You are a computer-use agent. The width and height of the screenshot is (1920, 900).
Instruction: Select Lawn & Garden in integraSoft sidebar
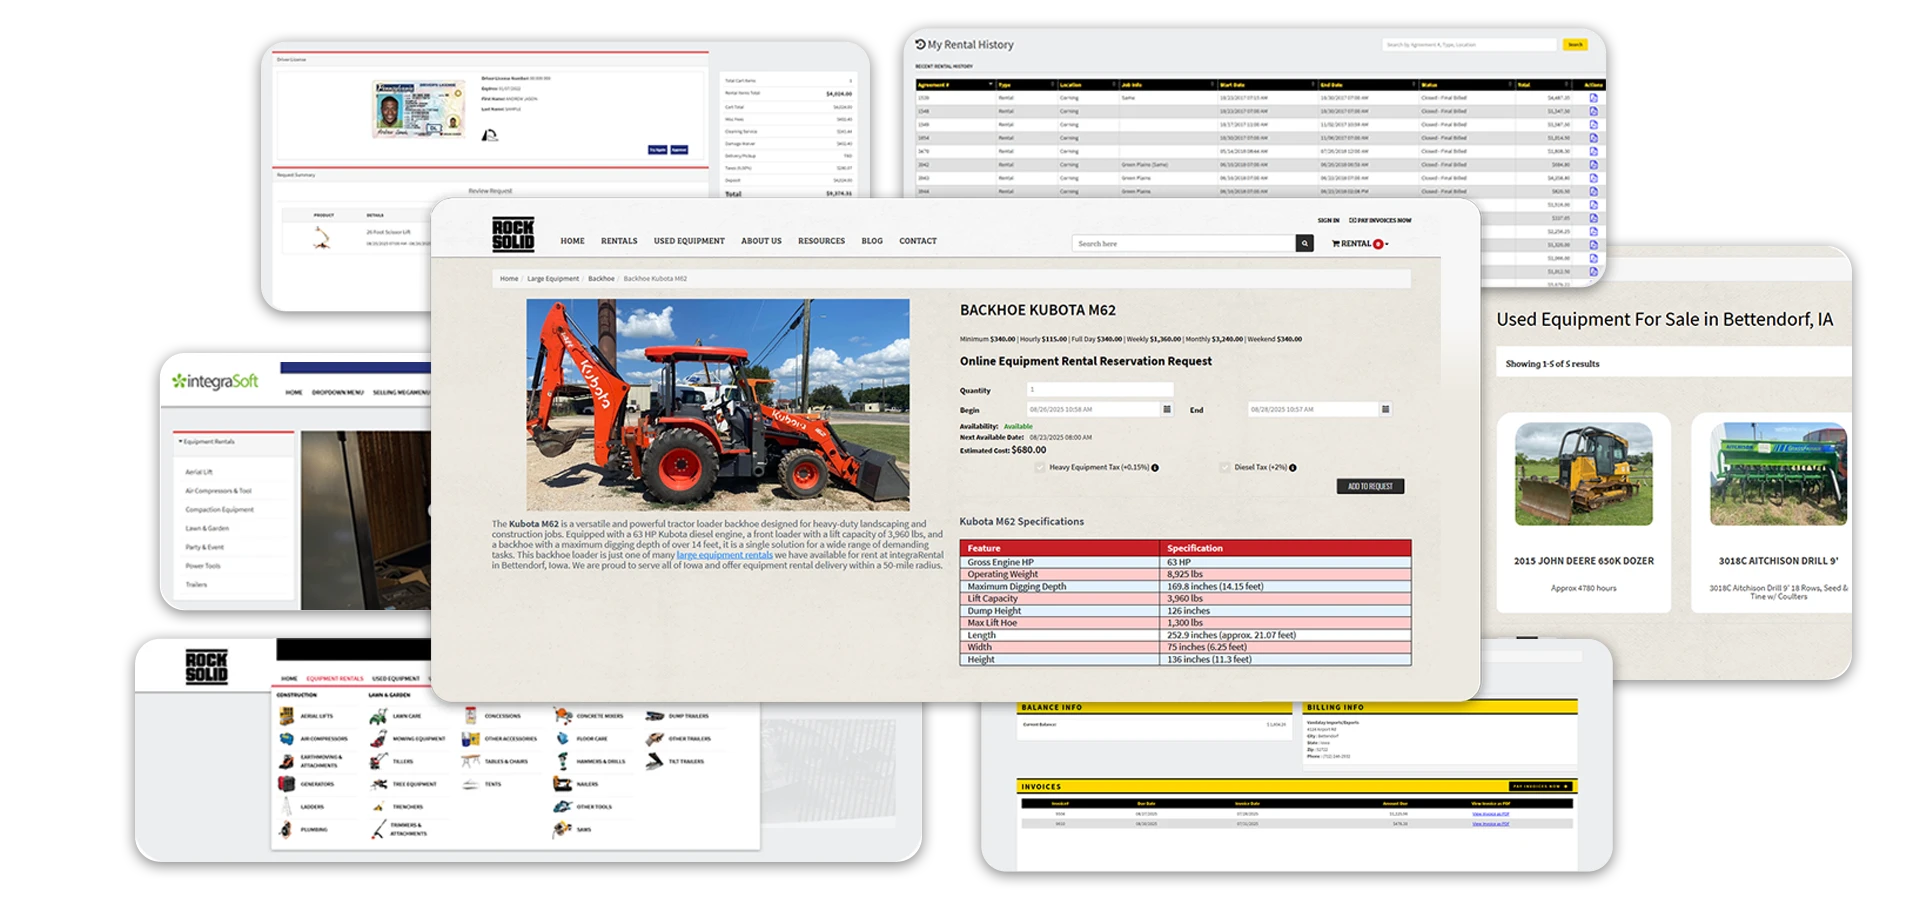(x=207, y=528)
